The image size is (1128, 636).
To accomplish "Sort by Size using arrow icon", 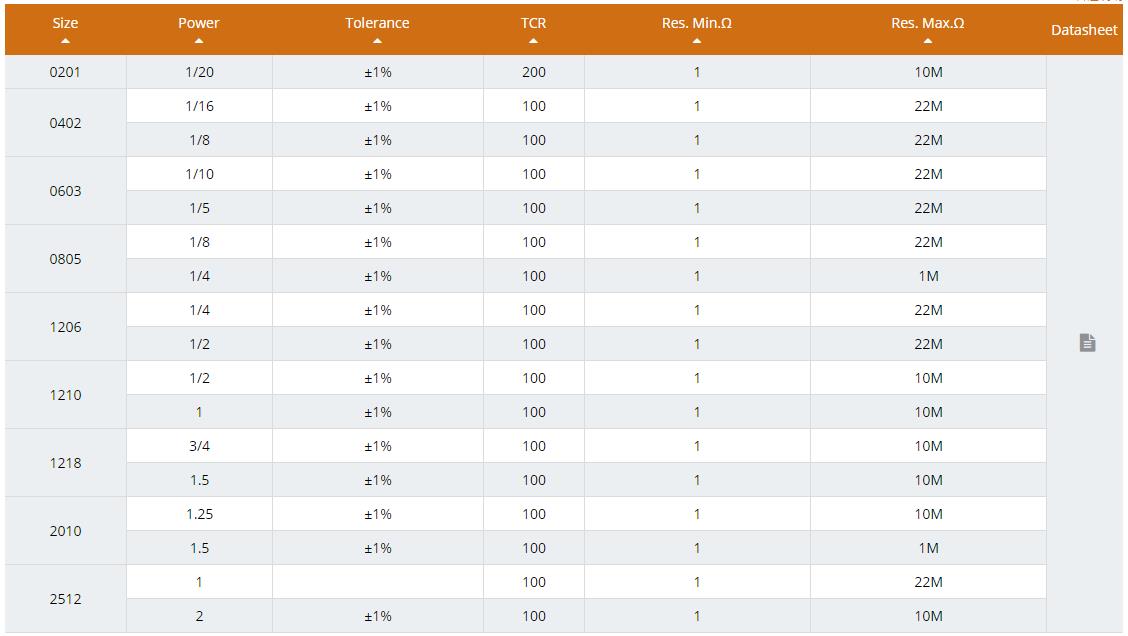I will [65, 41].
